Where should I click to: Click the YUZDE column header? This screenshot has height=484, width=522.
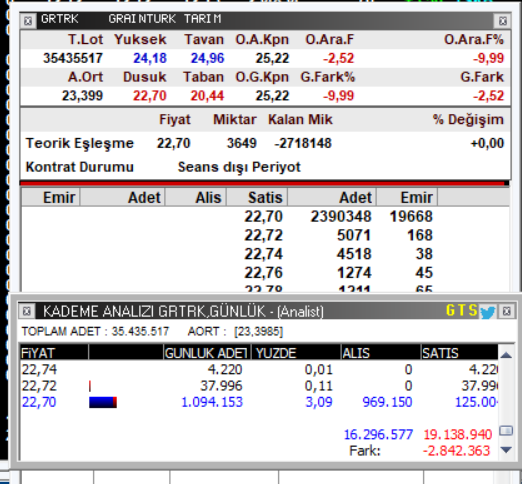click(x=296, y=353)
